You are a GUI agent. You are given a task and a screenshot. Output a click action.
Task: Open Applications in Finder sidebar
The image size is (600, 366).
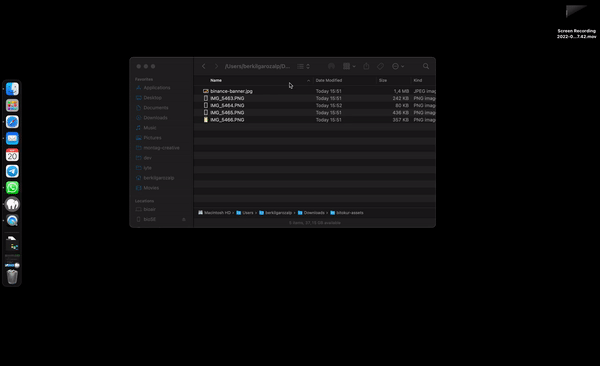click(157, 88)
